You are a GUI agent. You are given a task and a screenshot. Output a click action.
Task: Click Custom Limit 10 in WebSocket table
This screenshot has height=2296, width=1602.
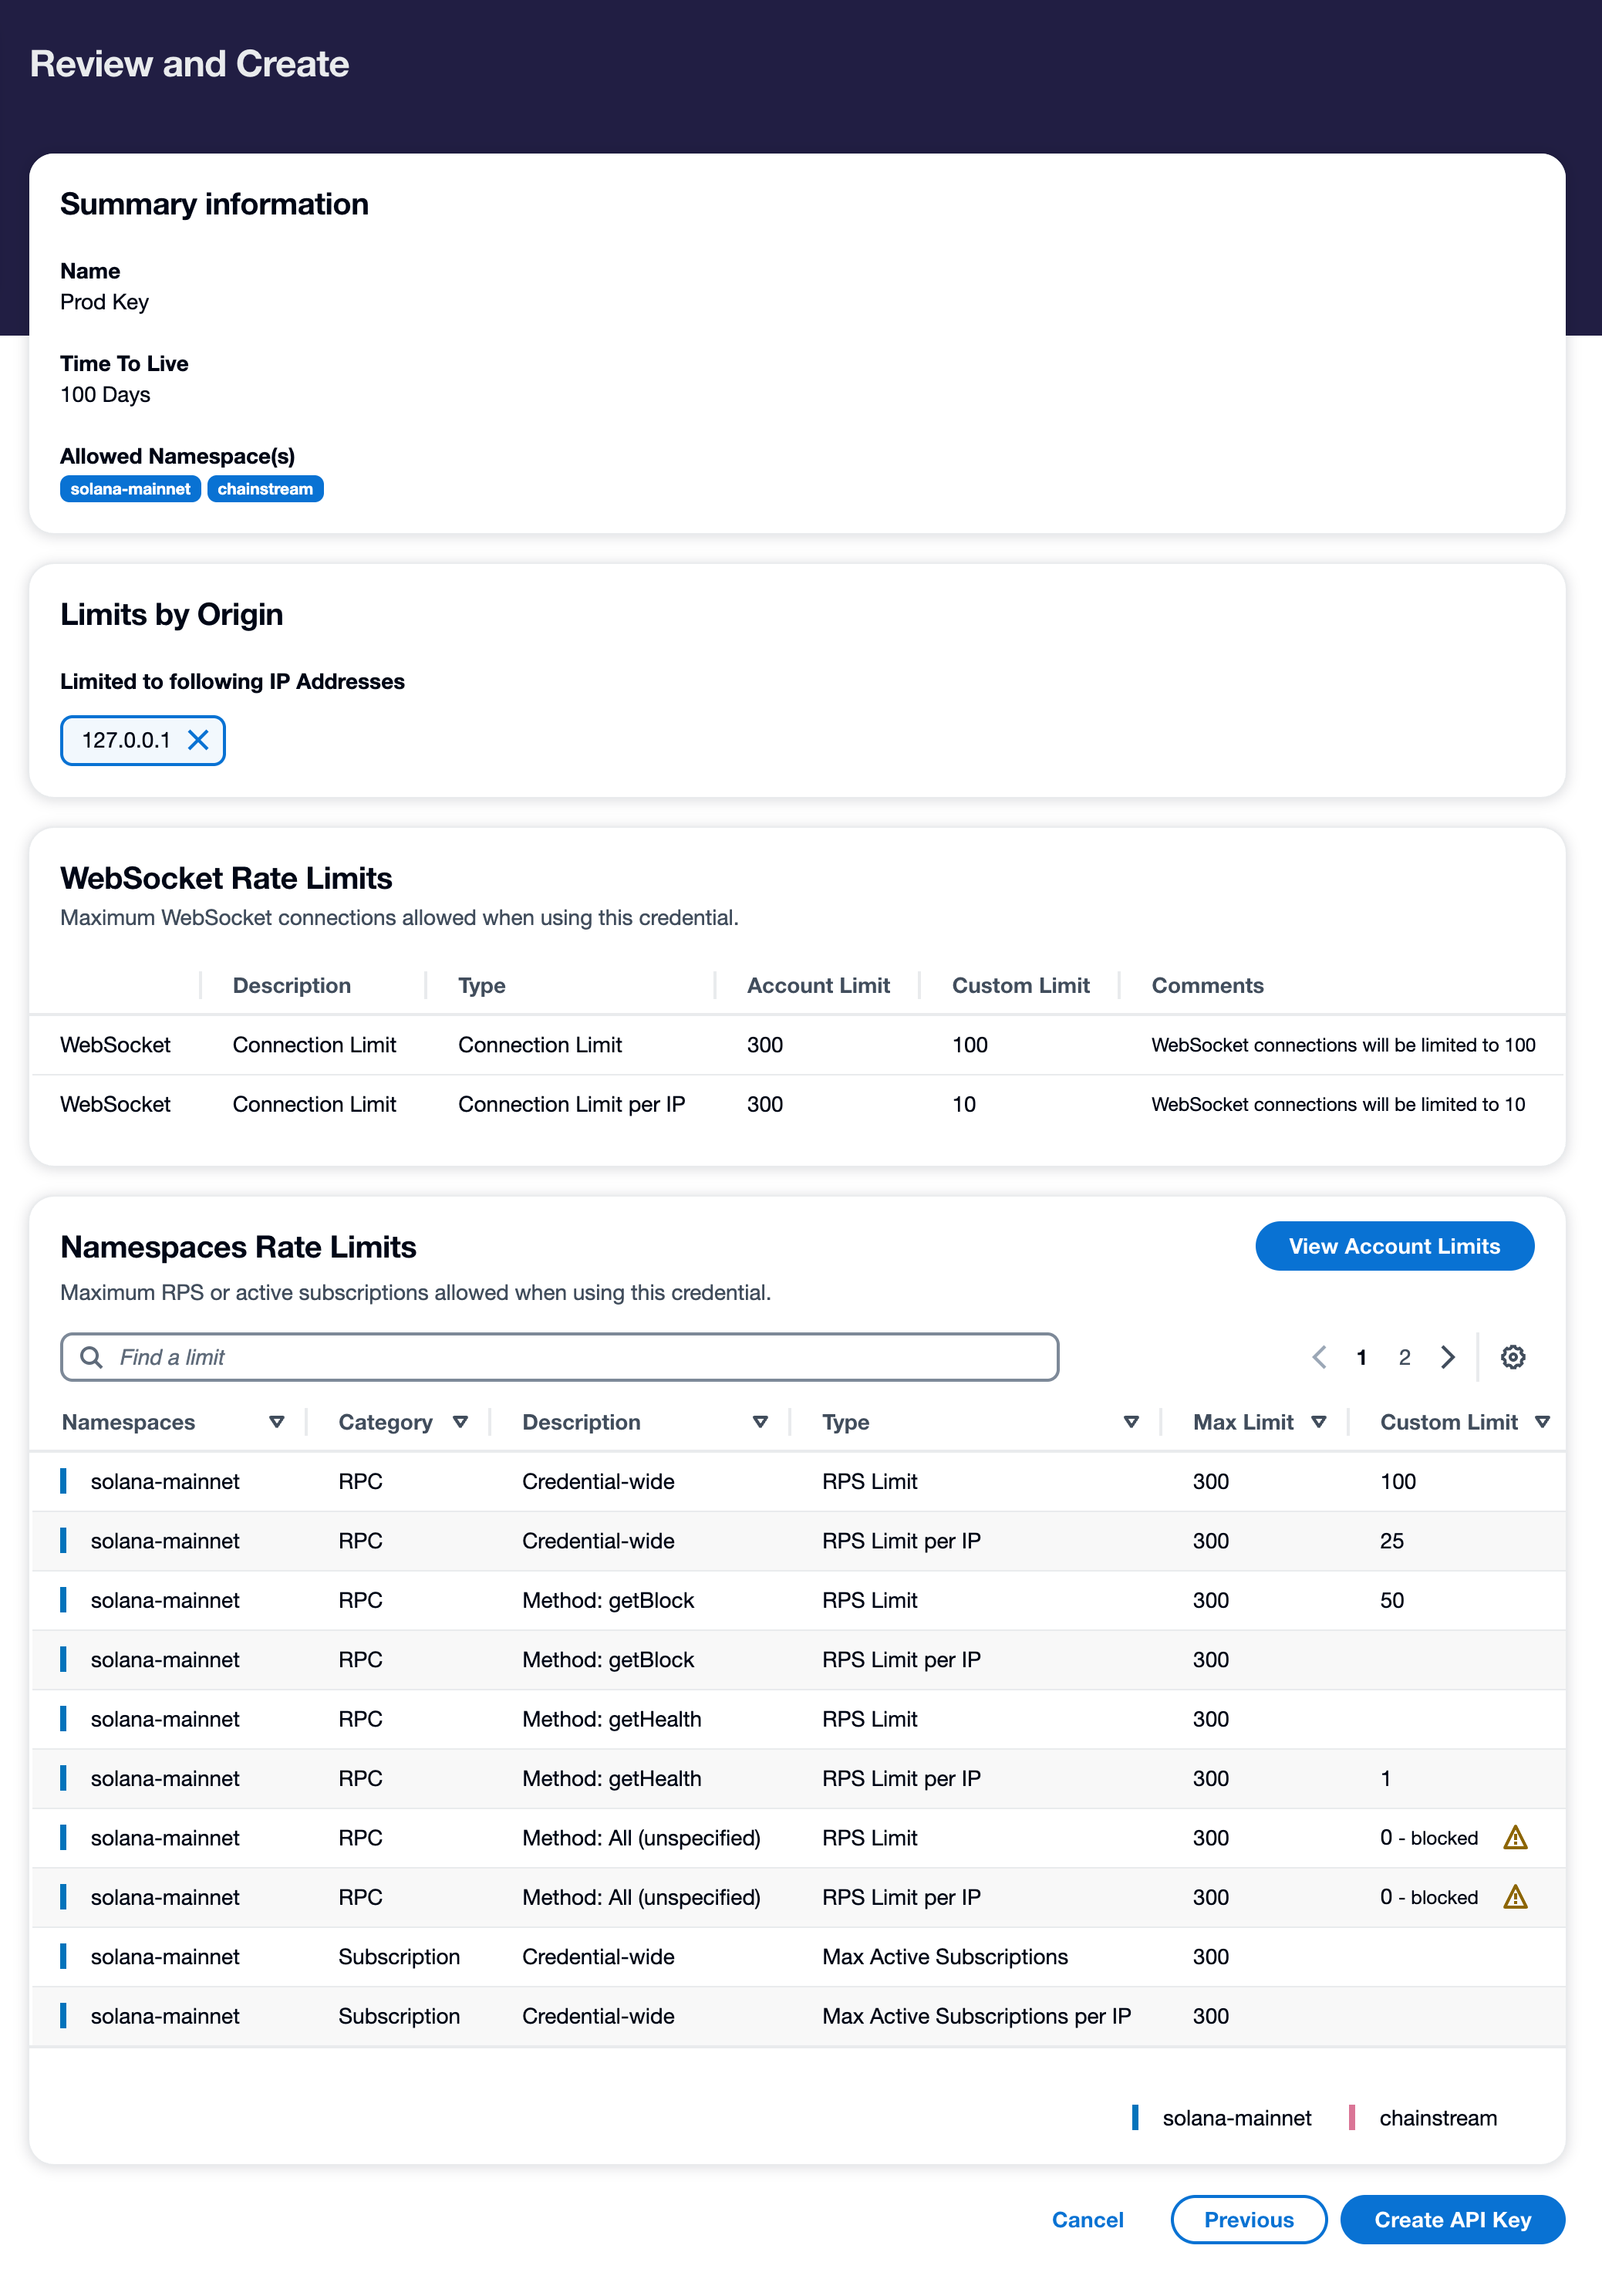click(x=964, y=1104)
